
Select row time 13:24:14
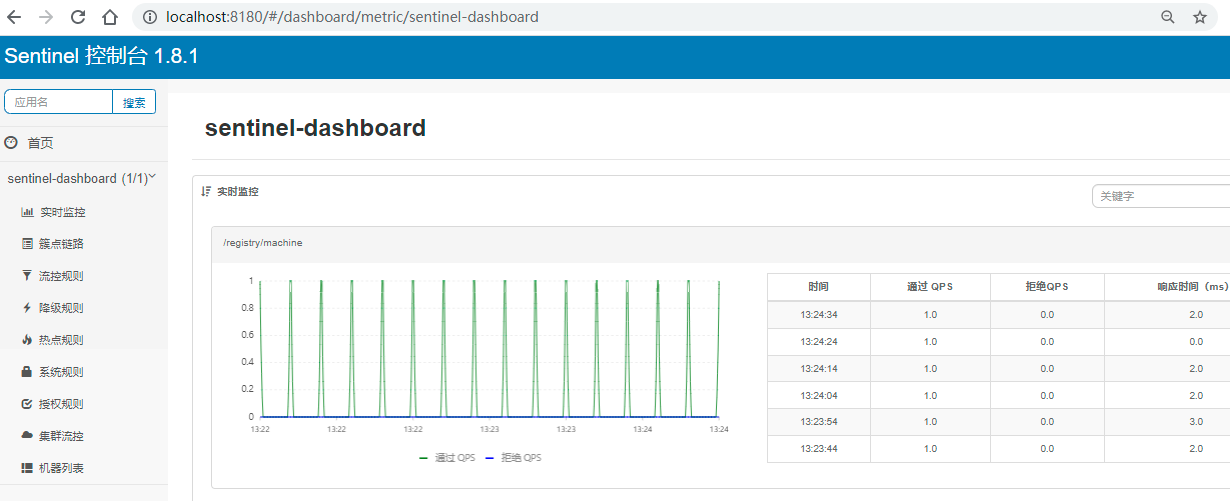click(819, 368)
